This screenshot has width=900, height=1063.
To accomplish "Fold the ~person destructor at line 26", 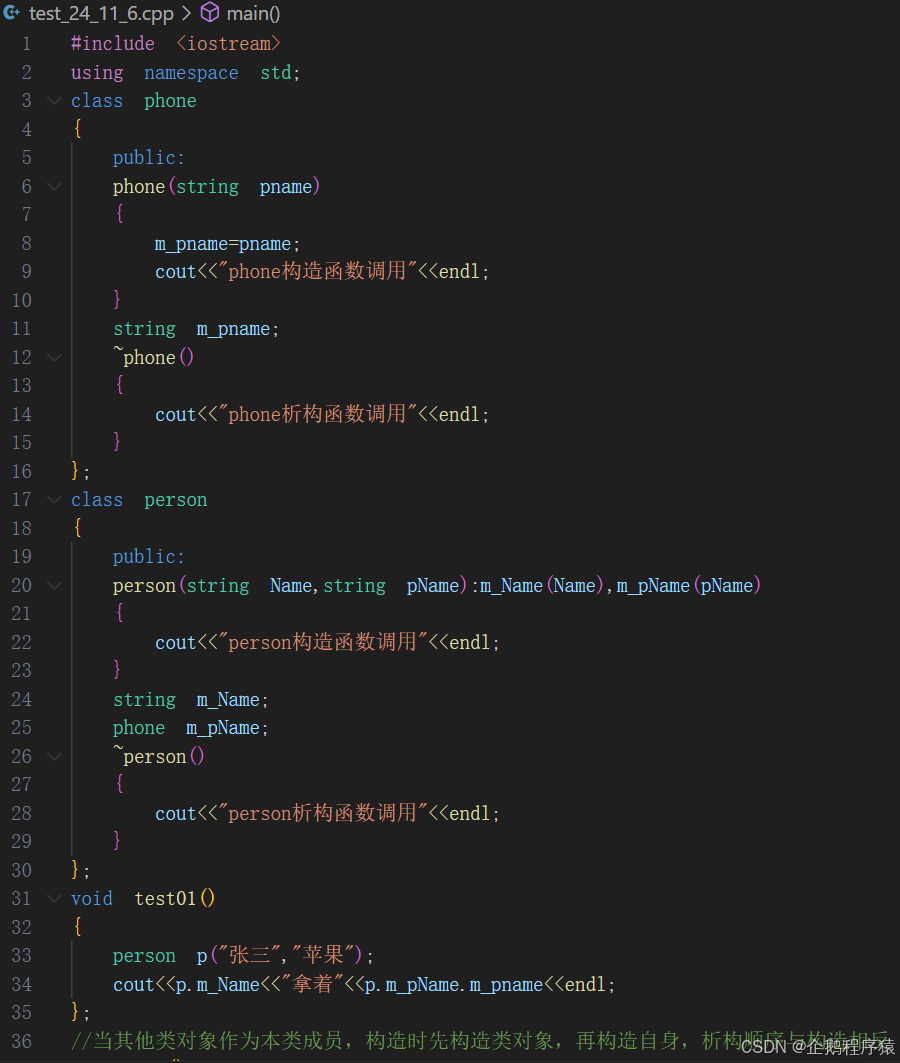I will [54, 756].
